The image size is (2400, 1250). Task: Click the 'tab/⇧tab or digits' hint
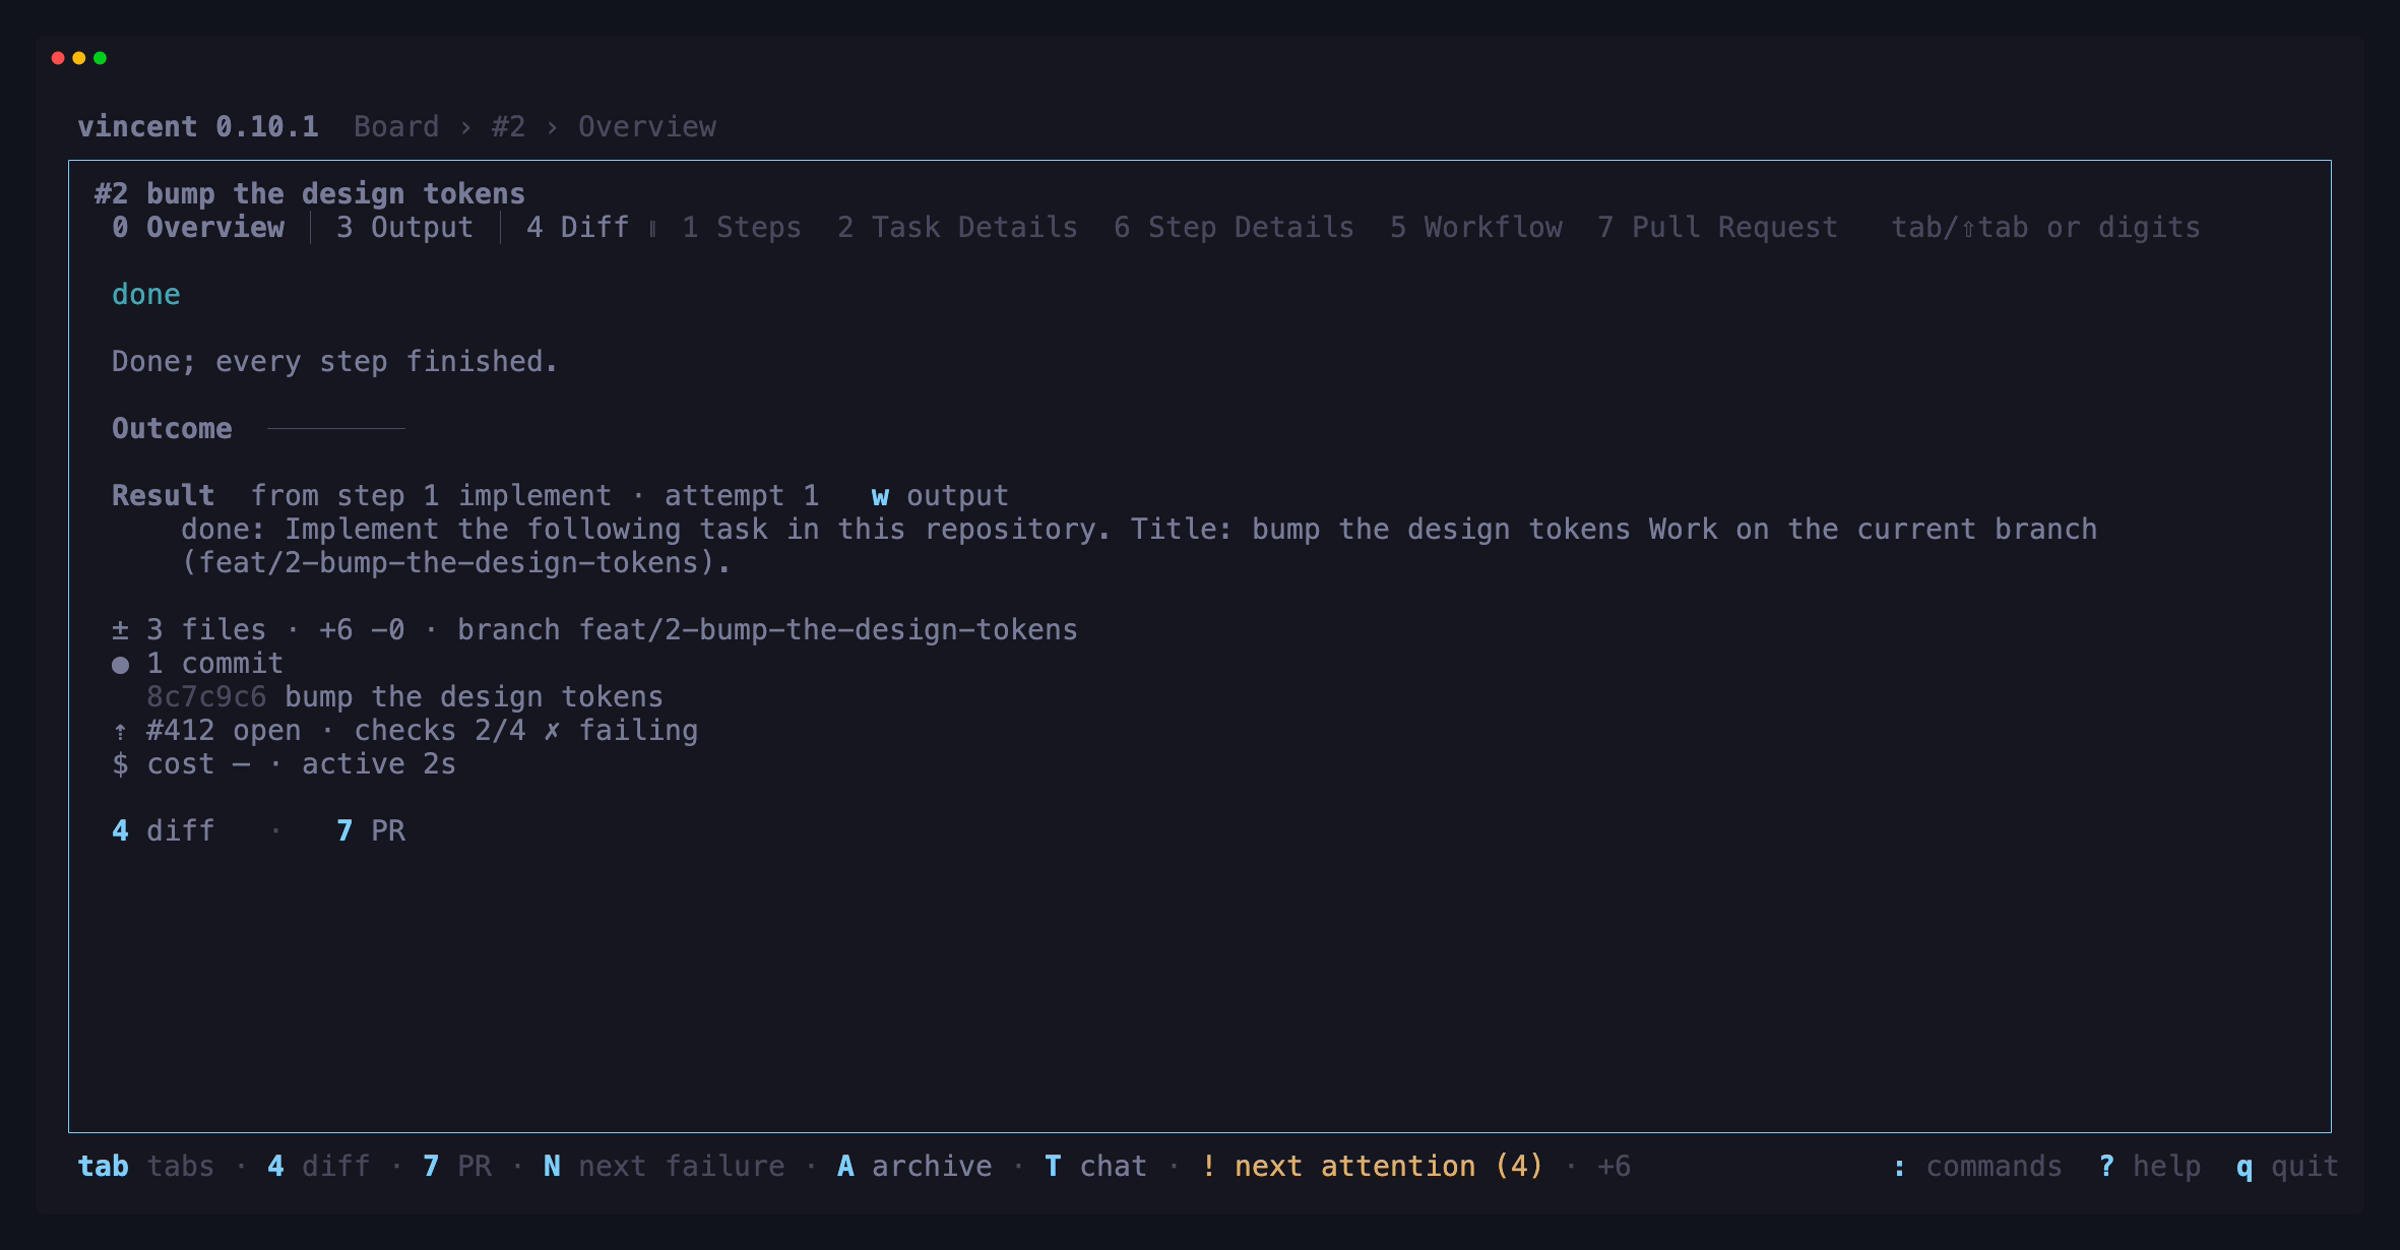[2046, 228]
